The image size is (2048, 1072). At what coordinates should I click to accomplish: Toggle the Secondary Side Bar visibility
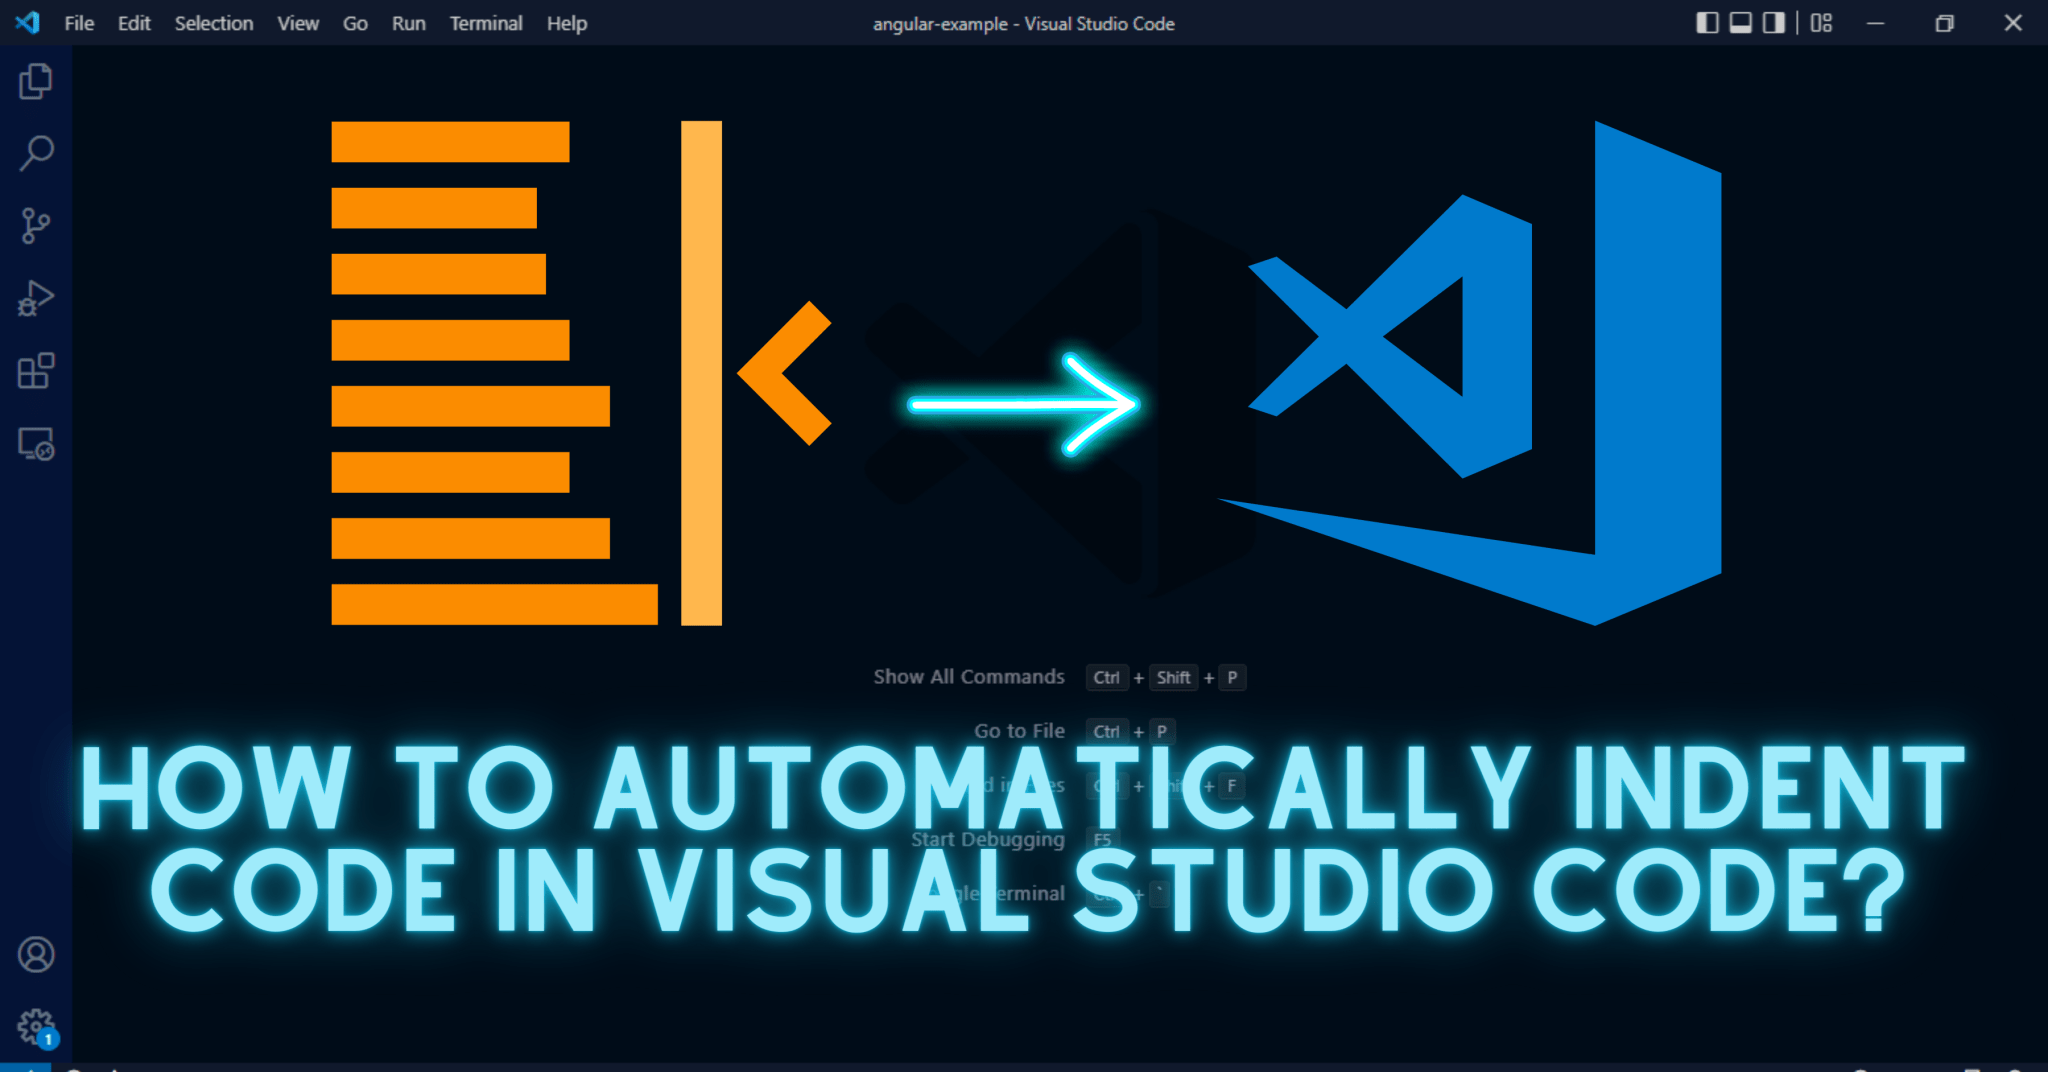point(1773,22)
